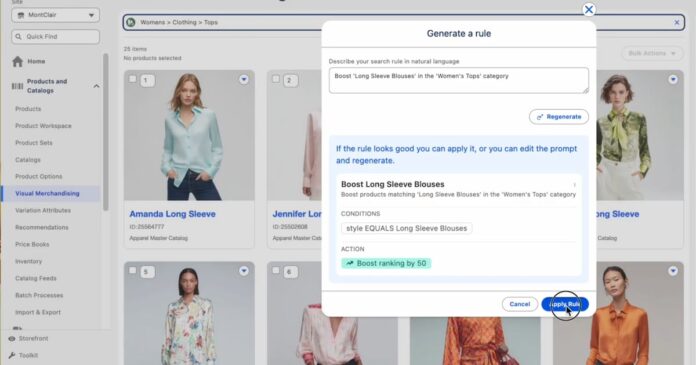Open dropdown on orange blouse card
The width and height of the screenshot is (696, 365).
pos(673,271)
